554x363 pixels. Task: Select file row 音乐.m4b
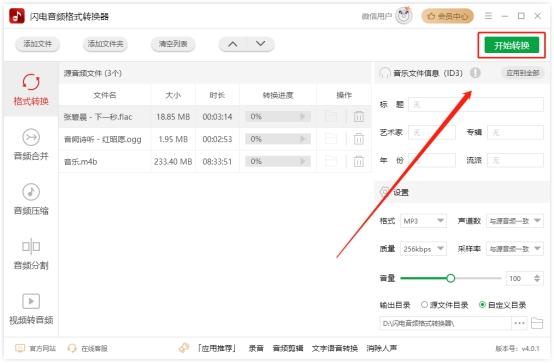(215, 162)
